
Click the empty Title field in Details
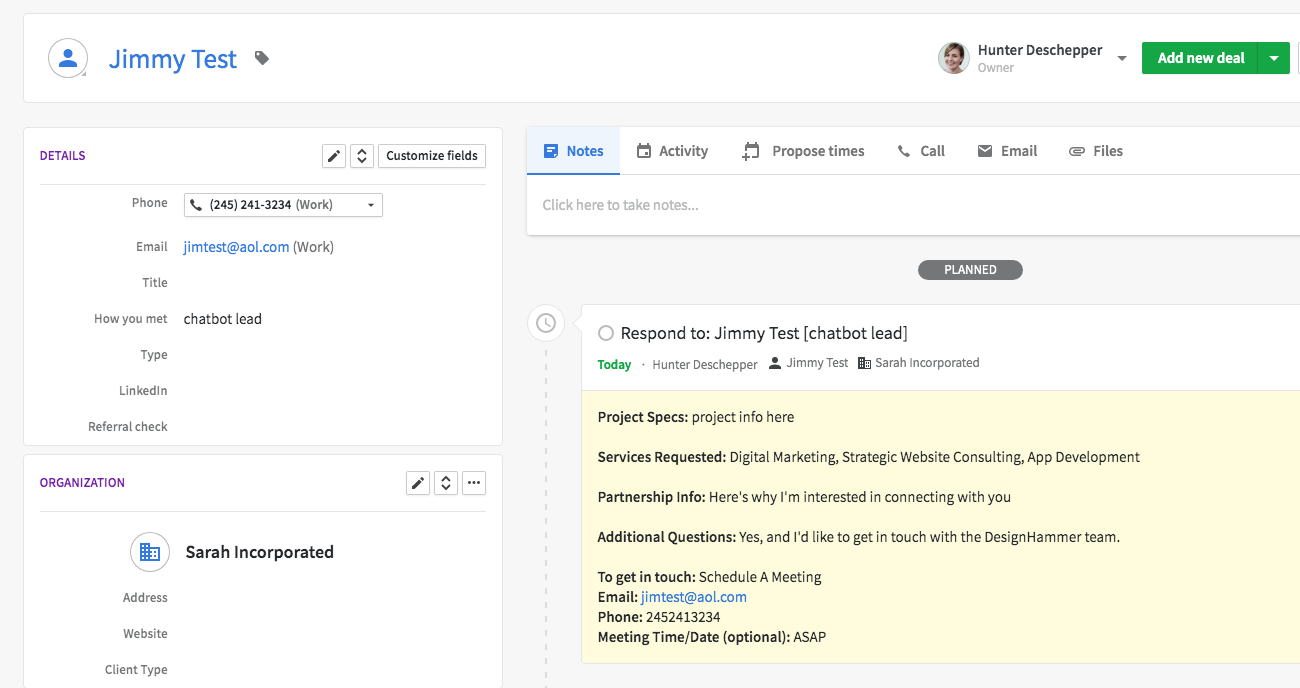pos(334,283)
